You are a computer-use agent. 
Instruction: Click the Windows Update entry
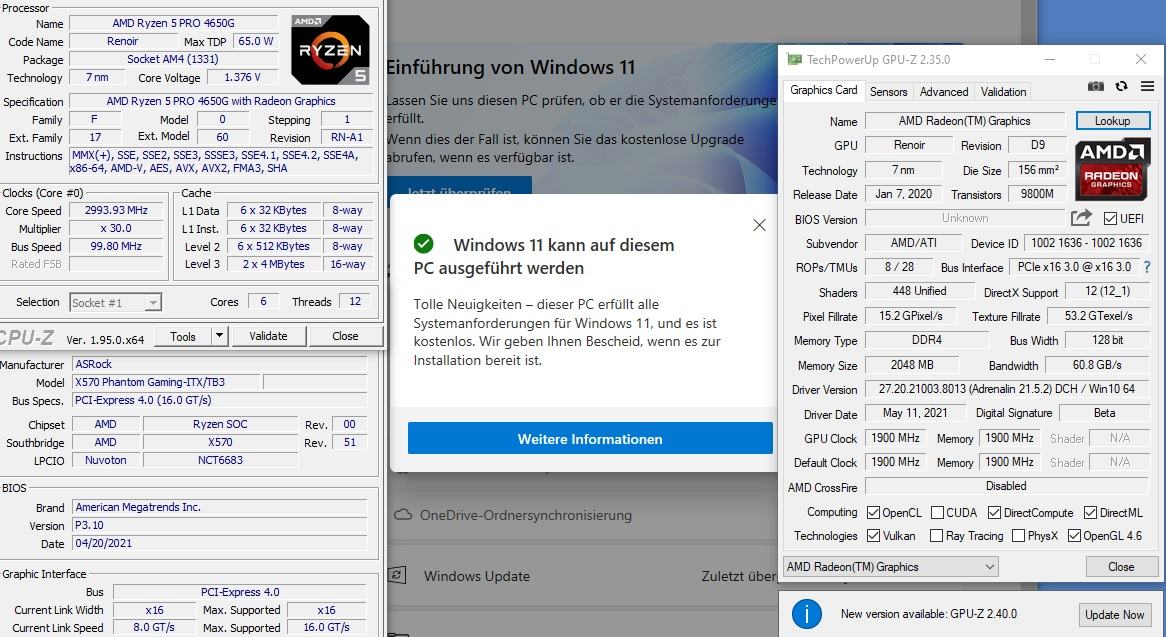[477, 576]
